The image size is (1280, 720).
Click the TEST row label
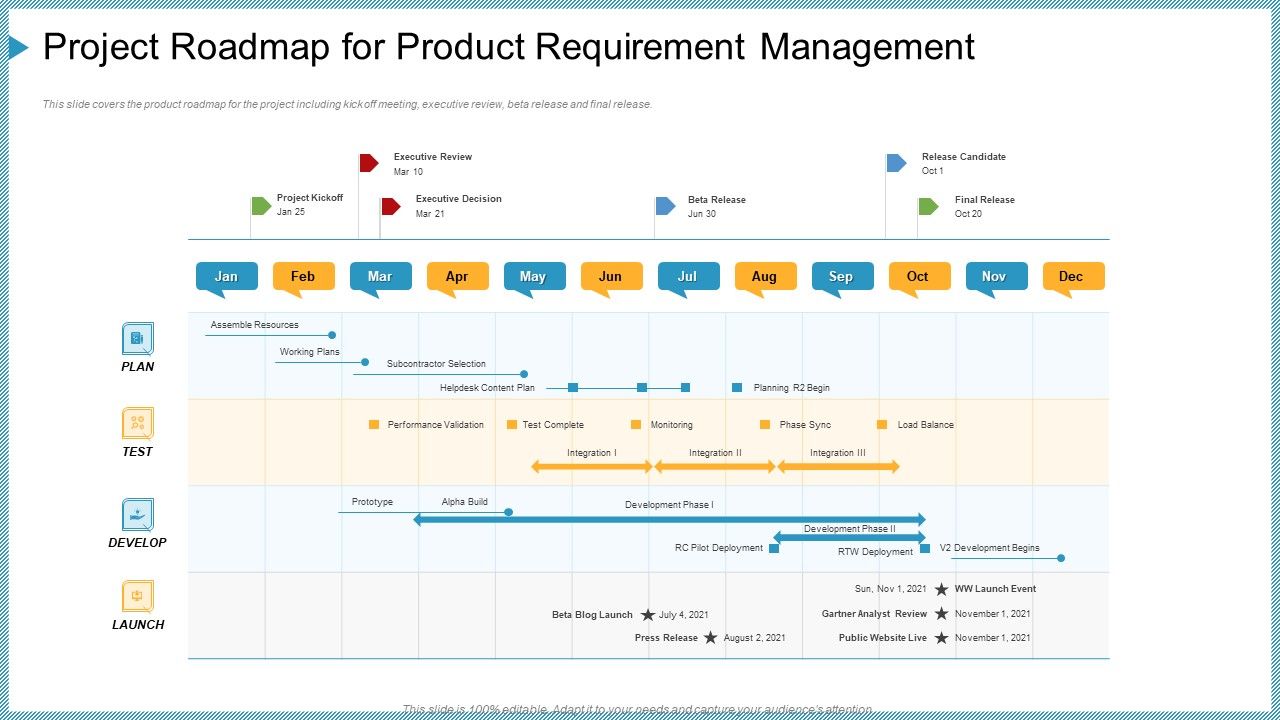(x=138, y=452)
